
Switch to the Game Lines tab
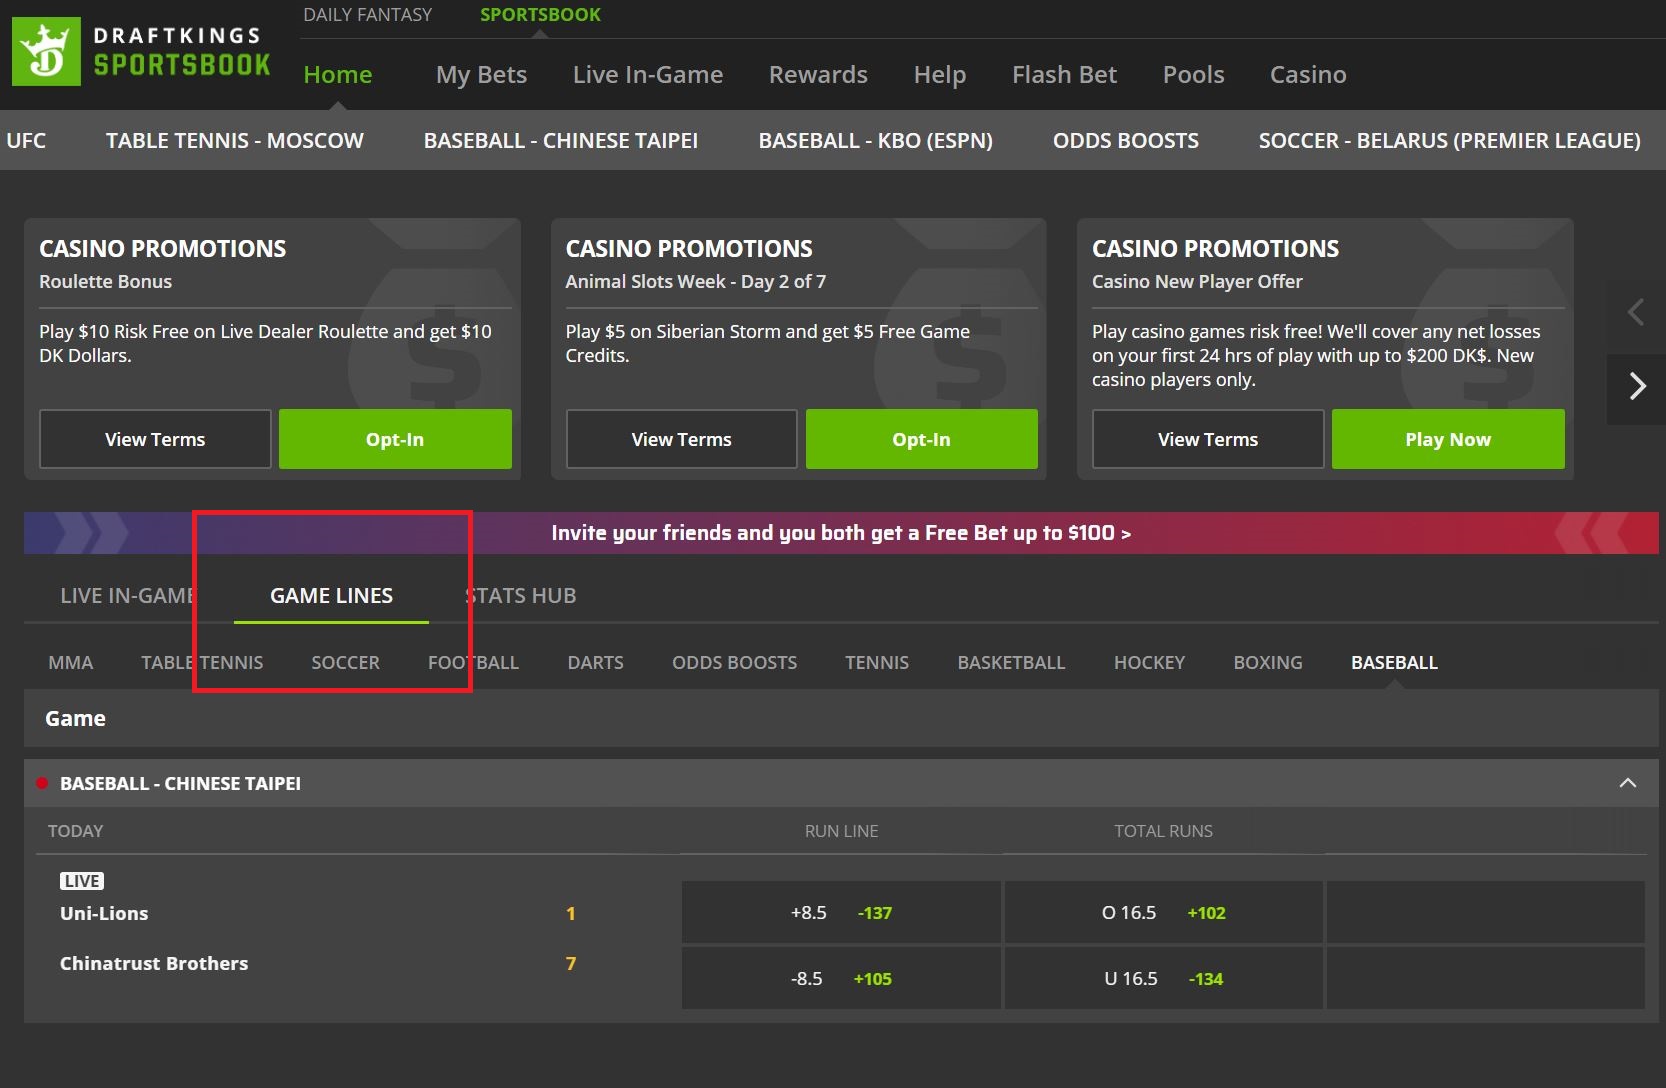[x=331, y=596]
